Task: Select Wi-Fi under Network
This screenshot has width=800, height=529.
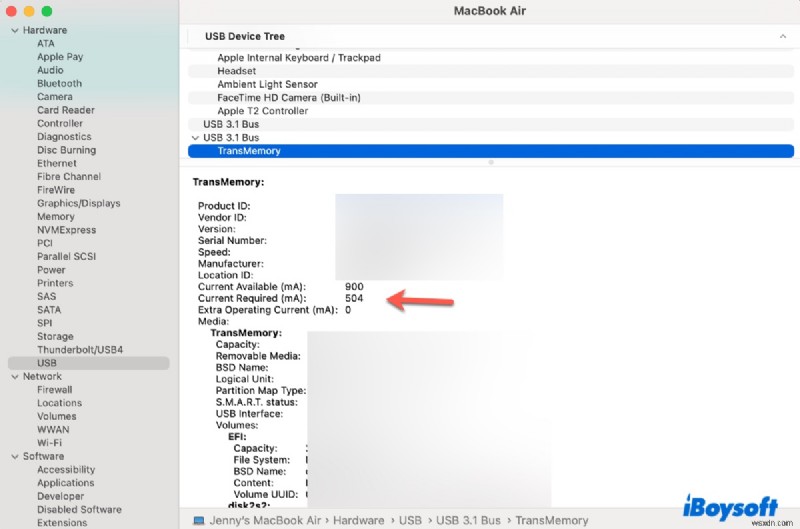Action: tap(49, 443)
